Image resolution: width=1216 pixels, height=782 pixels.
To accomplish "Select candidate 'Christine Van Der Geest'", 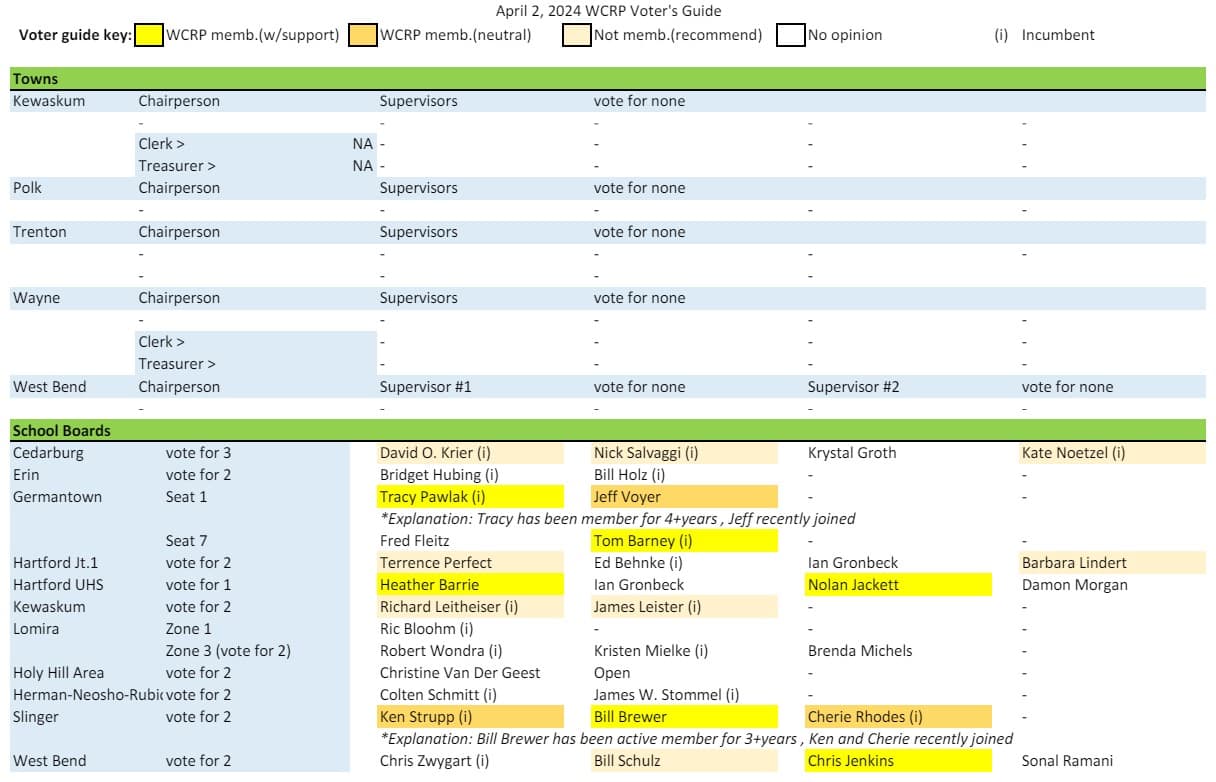I will 460,672.
